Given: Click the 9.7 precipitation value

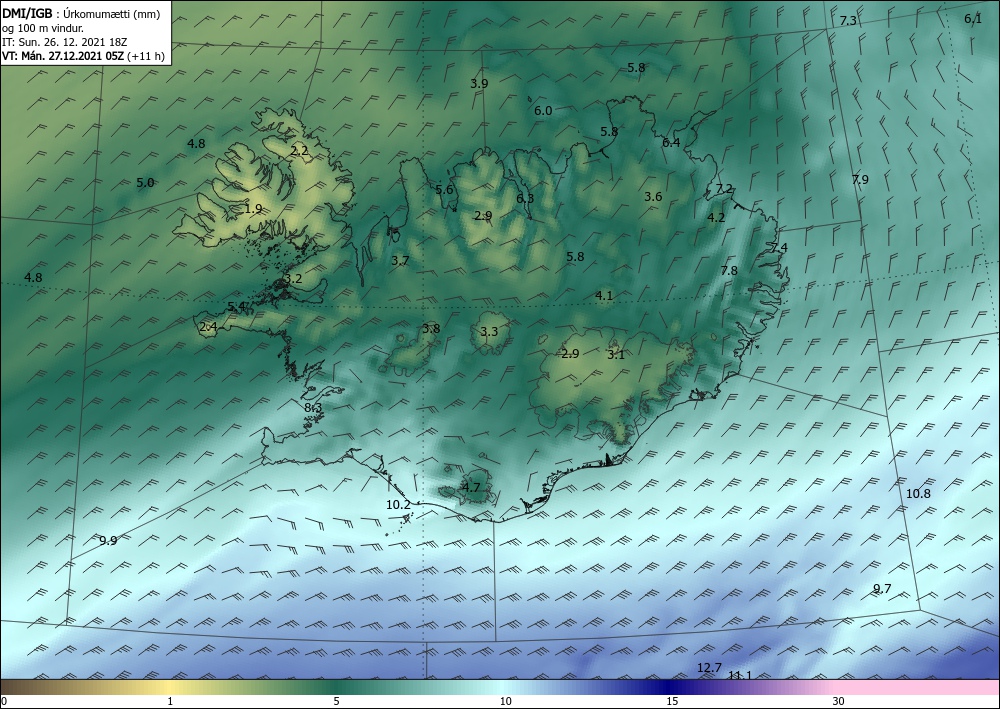Looking at the screenshot, I should pos(882,589).
